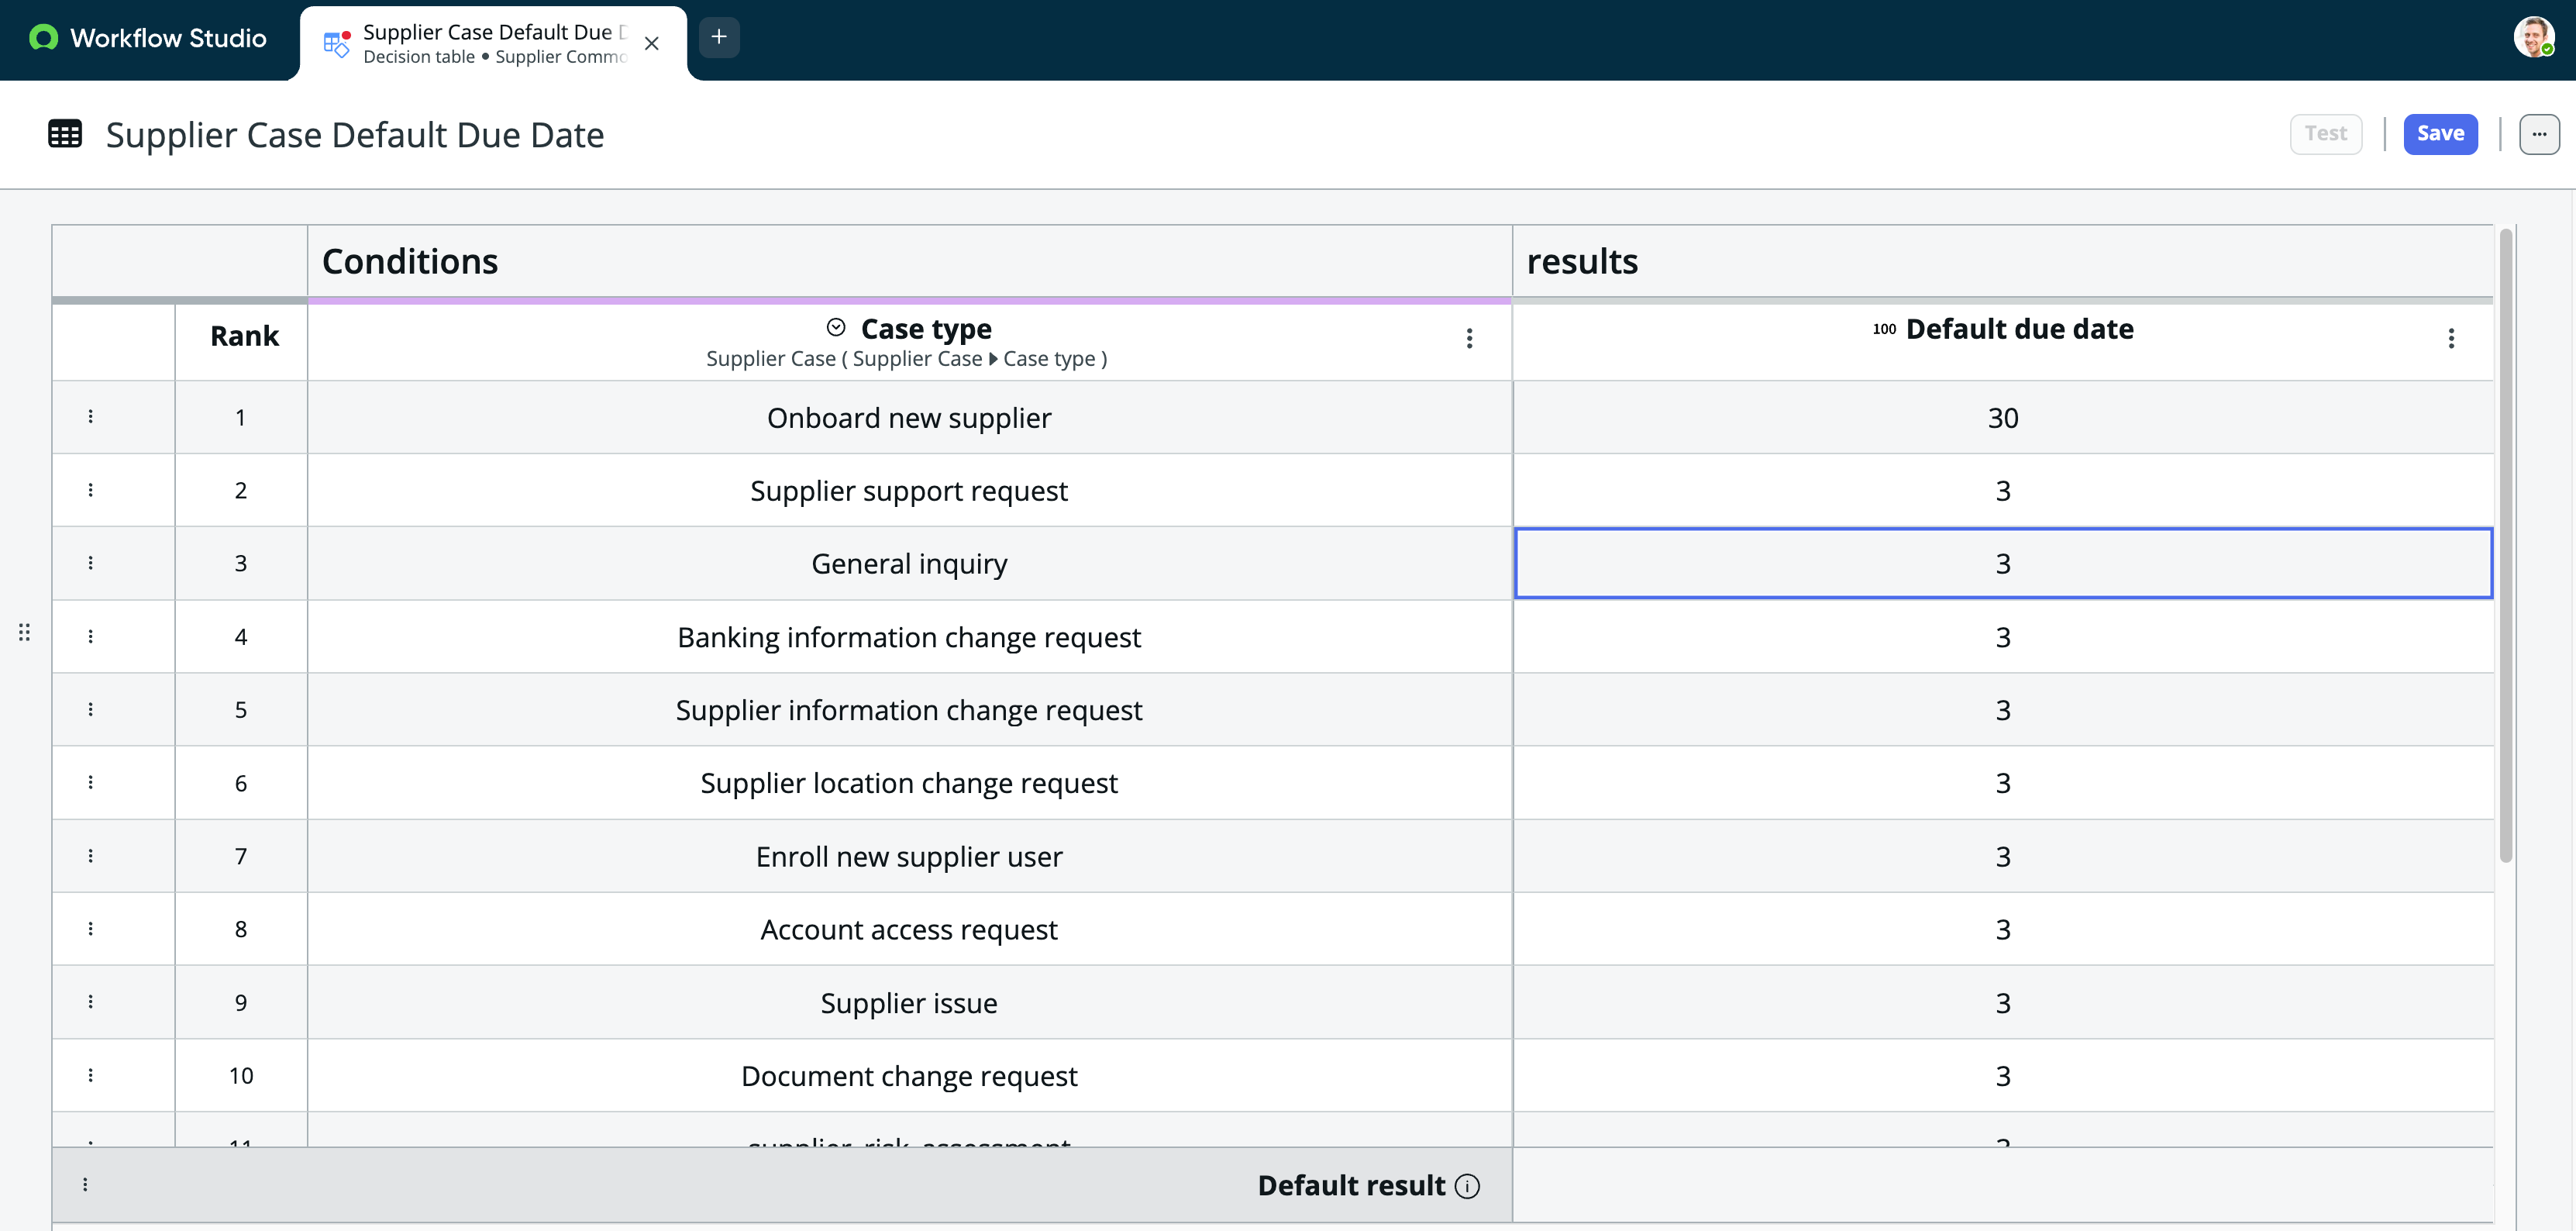Open the user profile avatar menu

2533,37
